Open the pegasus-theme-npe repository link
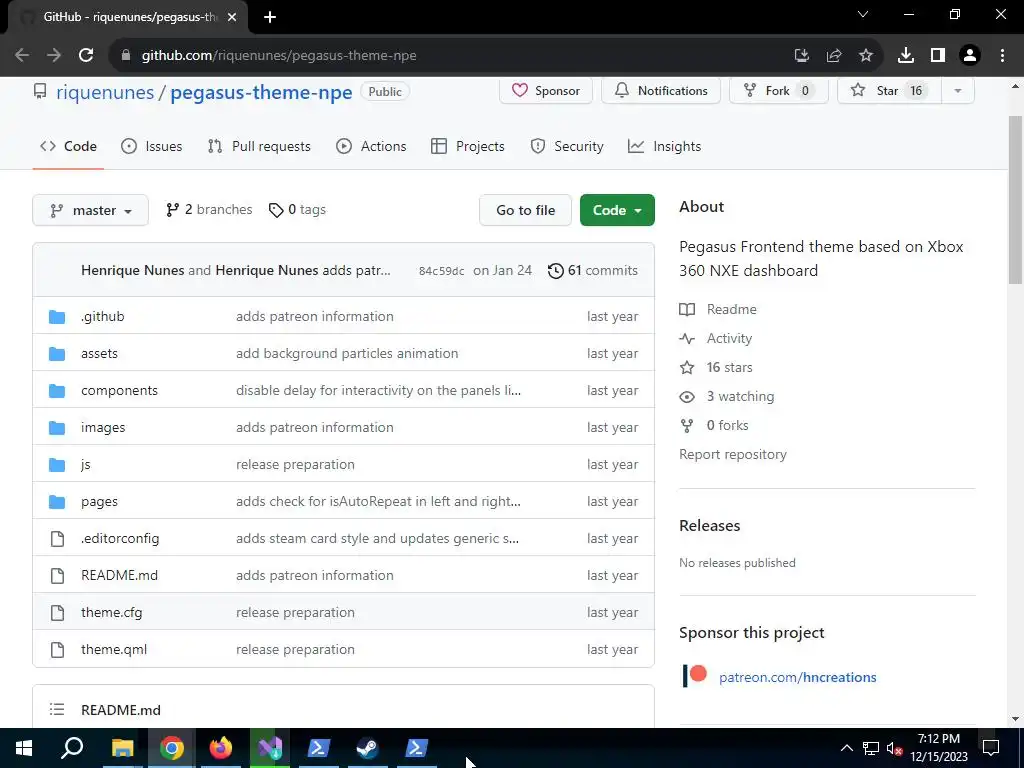The image size is (1024, 768). click(x=261, y=92)
